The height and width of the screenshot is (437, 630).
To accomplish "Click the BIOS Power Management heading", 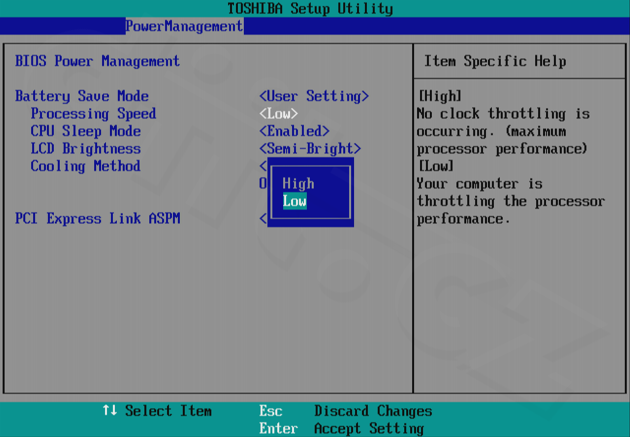I will click(x=98, y=61).
